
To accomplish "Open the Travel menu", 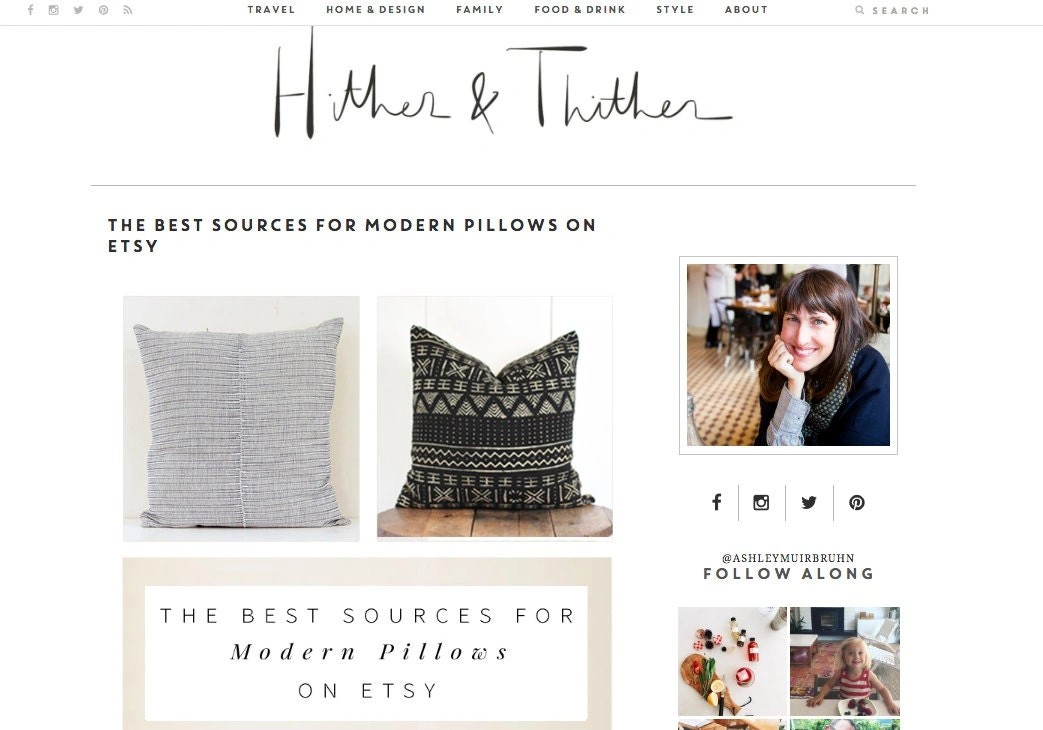I will point(271,9).
